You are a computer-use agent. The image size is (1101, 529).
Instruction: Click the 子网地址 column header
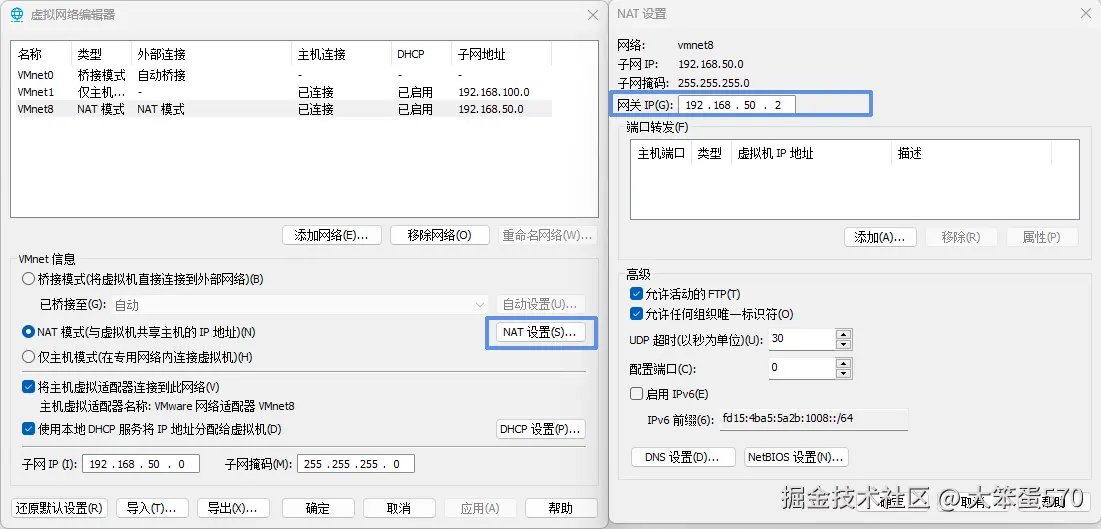point(501,54)
